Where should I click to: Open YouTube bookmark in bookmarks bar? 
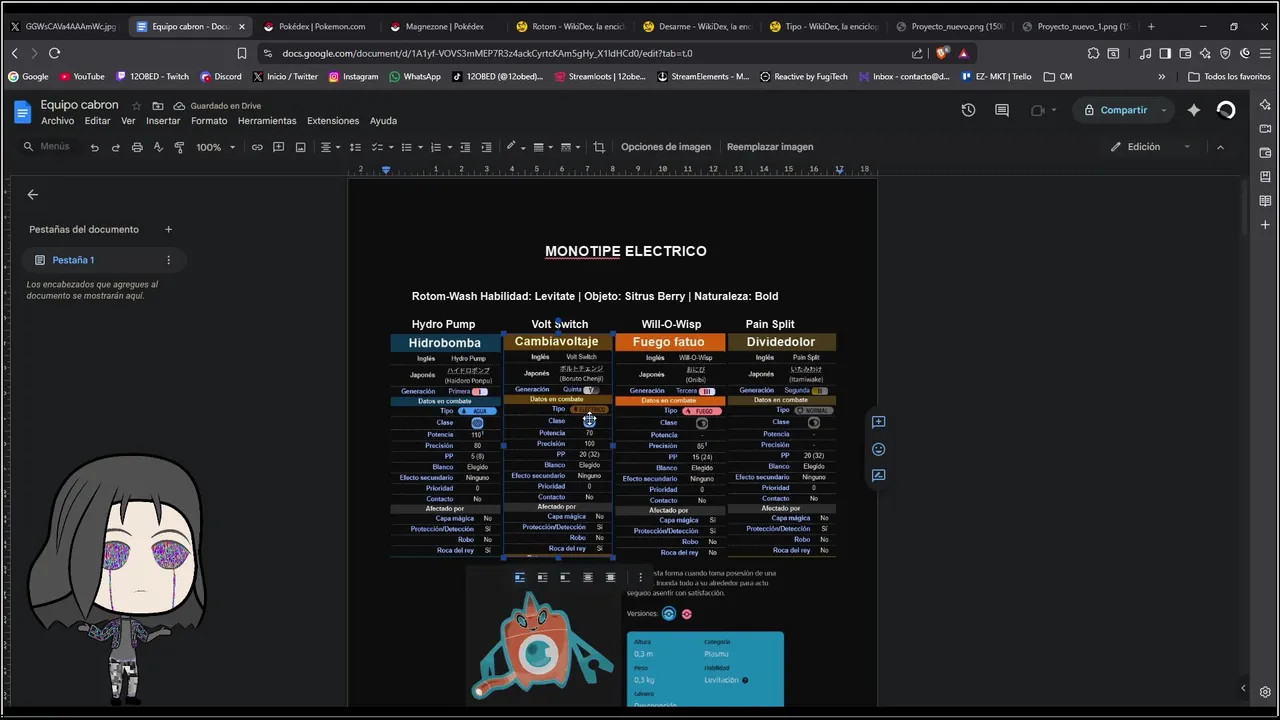click(x=82, y=76)
